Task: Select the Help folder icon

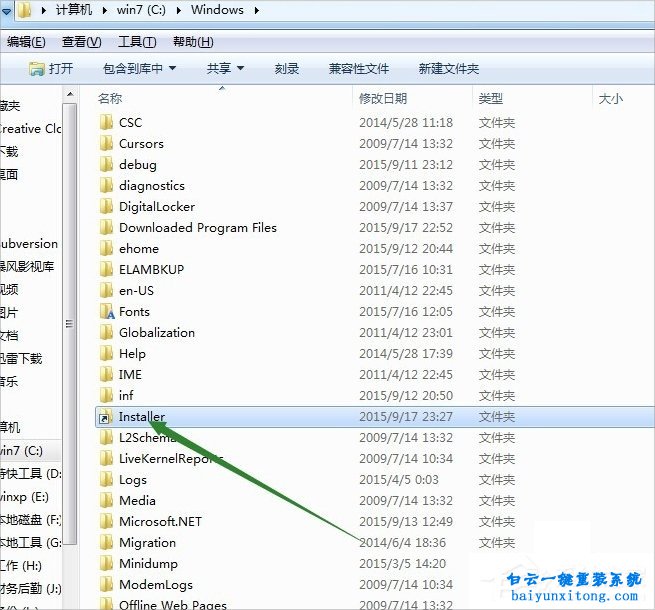Action: point(106,353)
